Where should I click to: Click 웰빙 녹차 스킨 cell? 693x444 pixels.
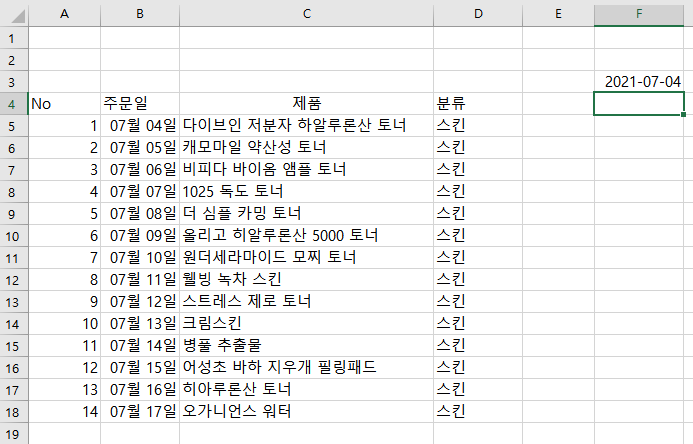tap(306, 280)
